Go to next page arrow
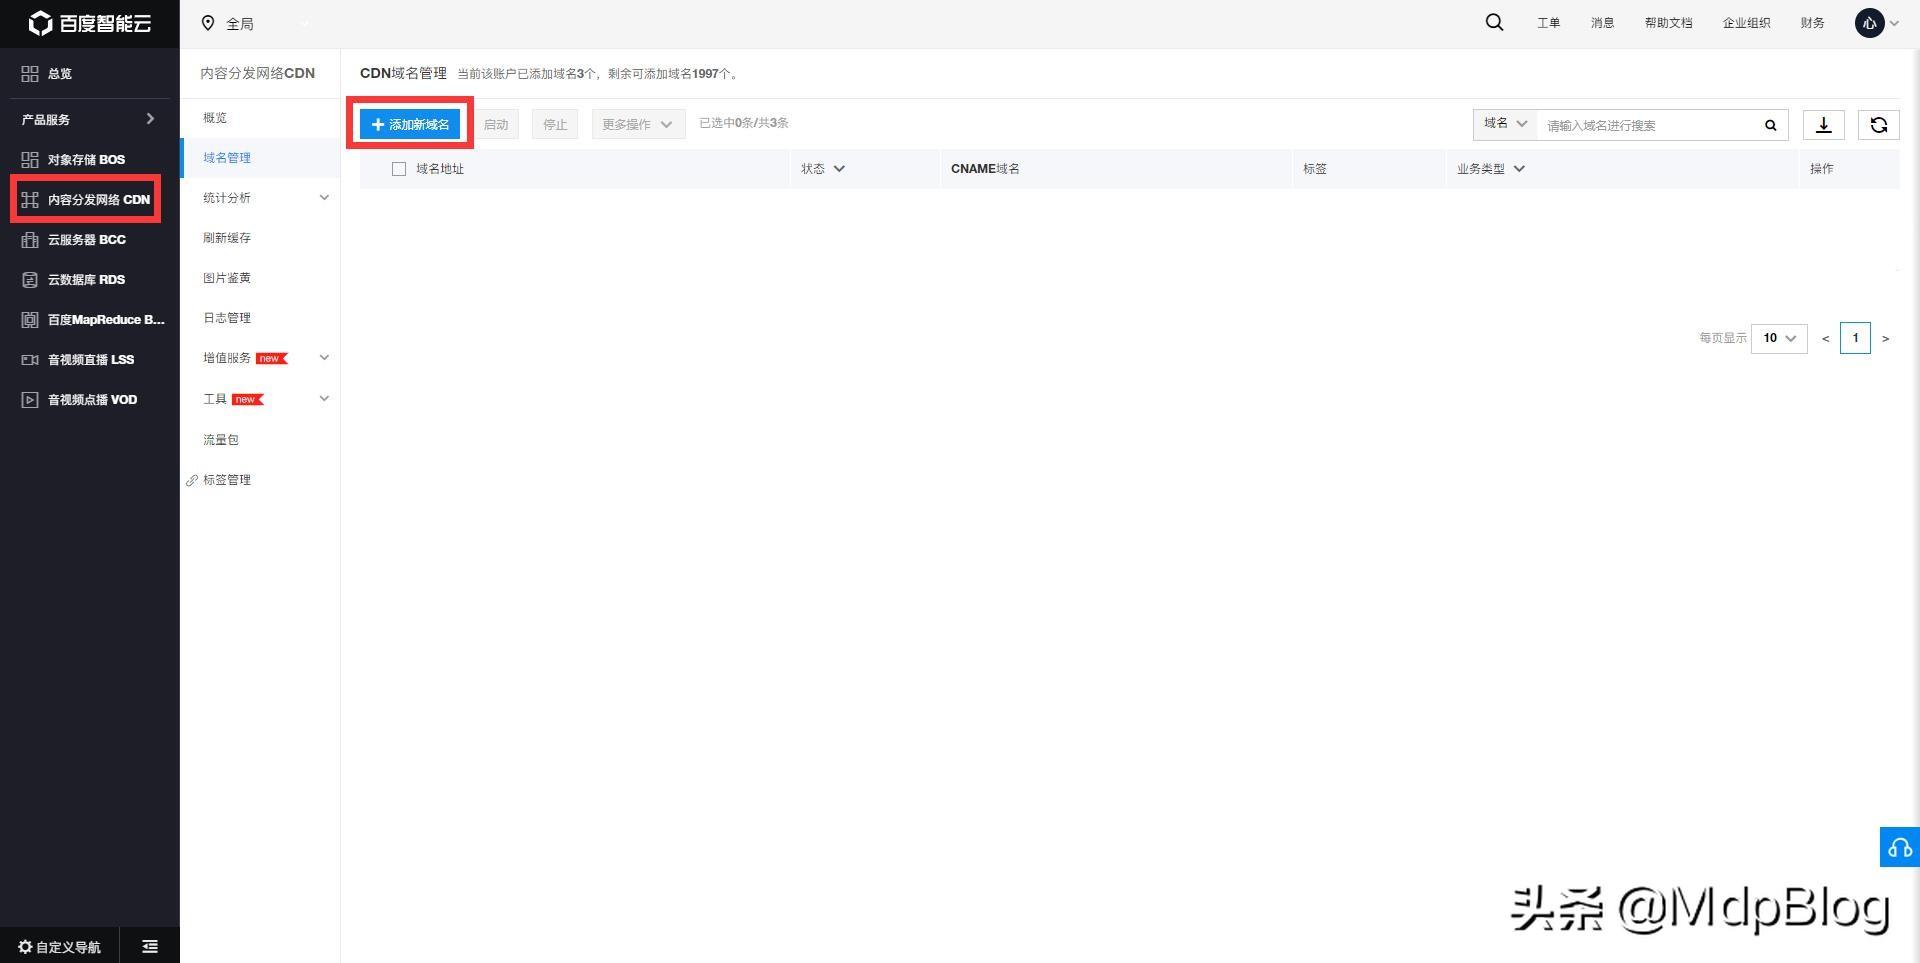Image resolution: width=1920 pixels, height=963 pixels. (1886, 339)
